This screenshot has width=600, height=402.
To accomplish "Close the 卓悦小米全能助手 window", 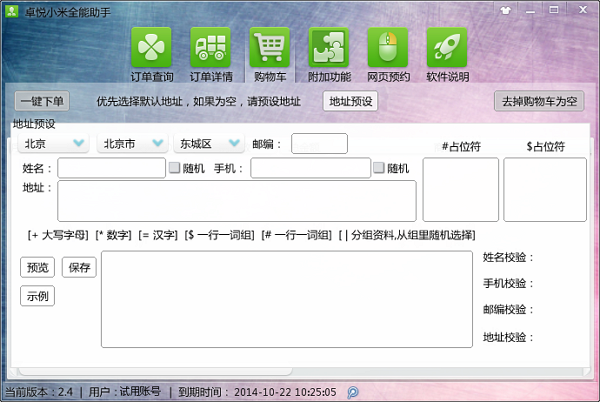I will [x=583, y=10].
